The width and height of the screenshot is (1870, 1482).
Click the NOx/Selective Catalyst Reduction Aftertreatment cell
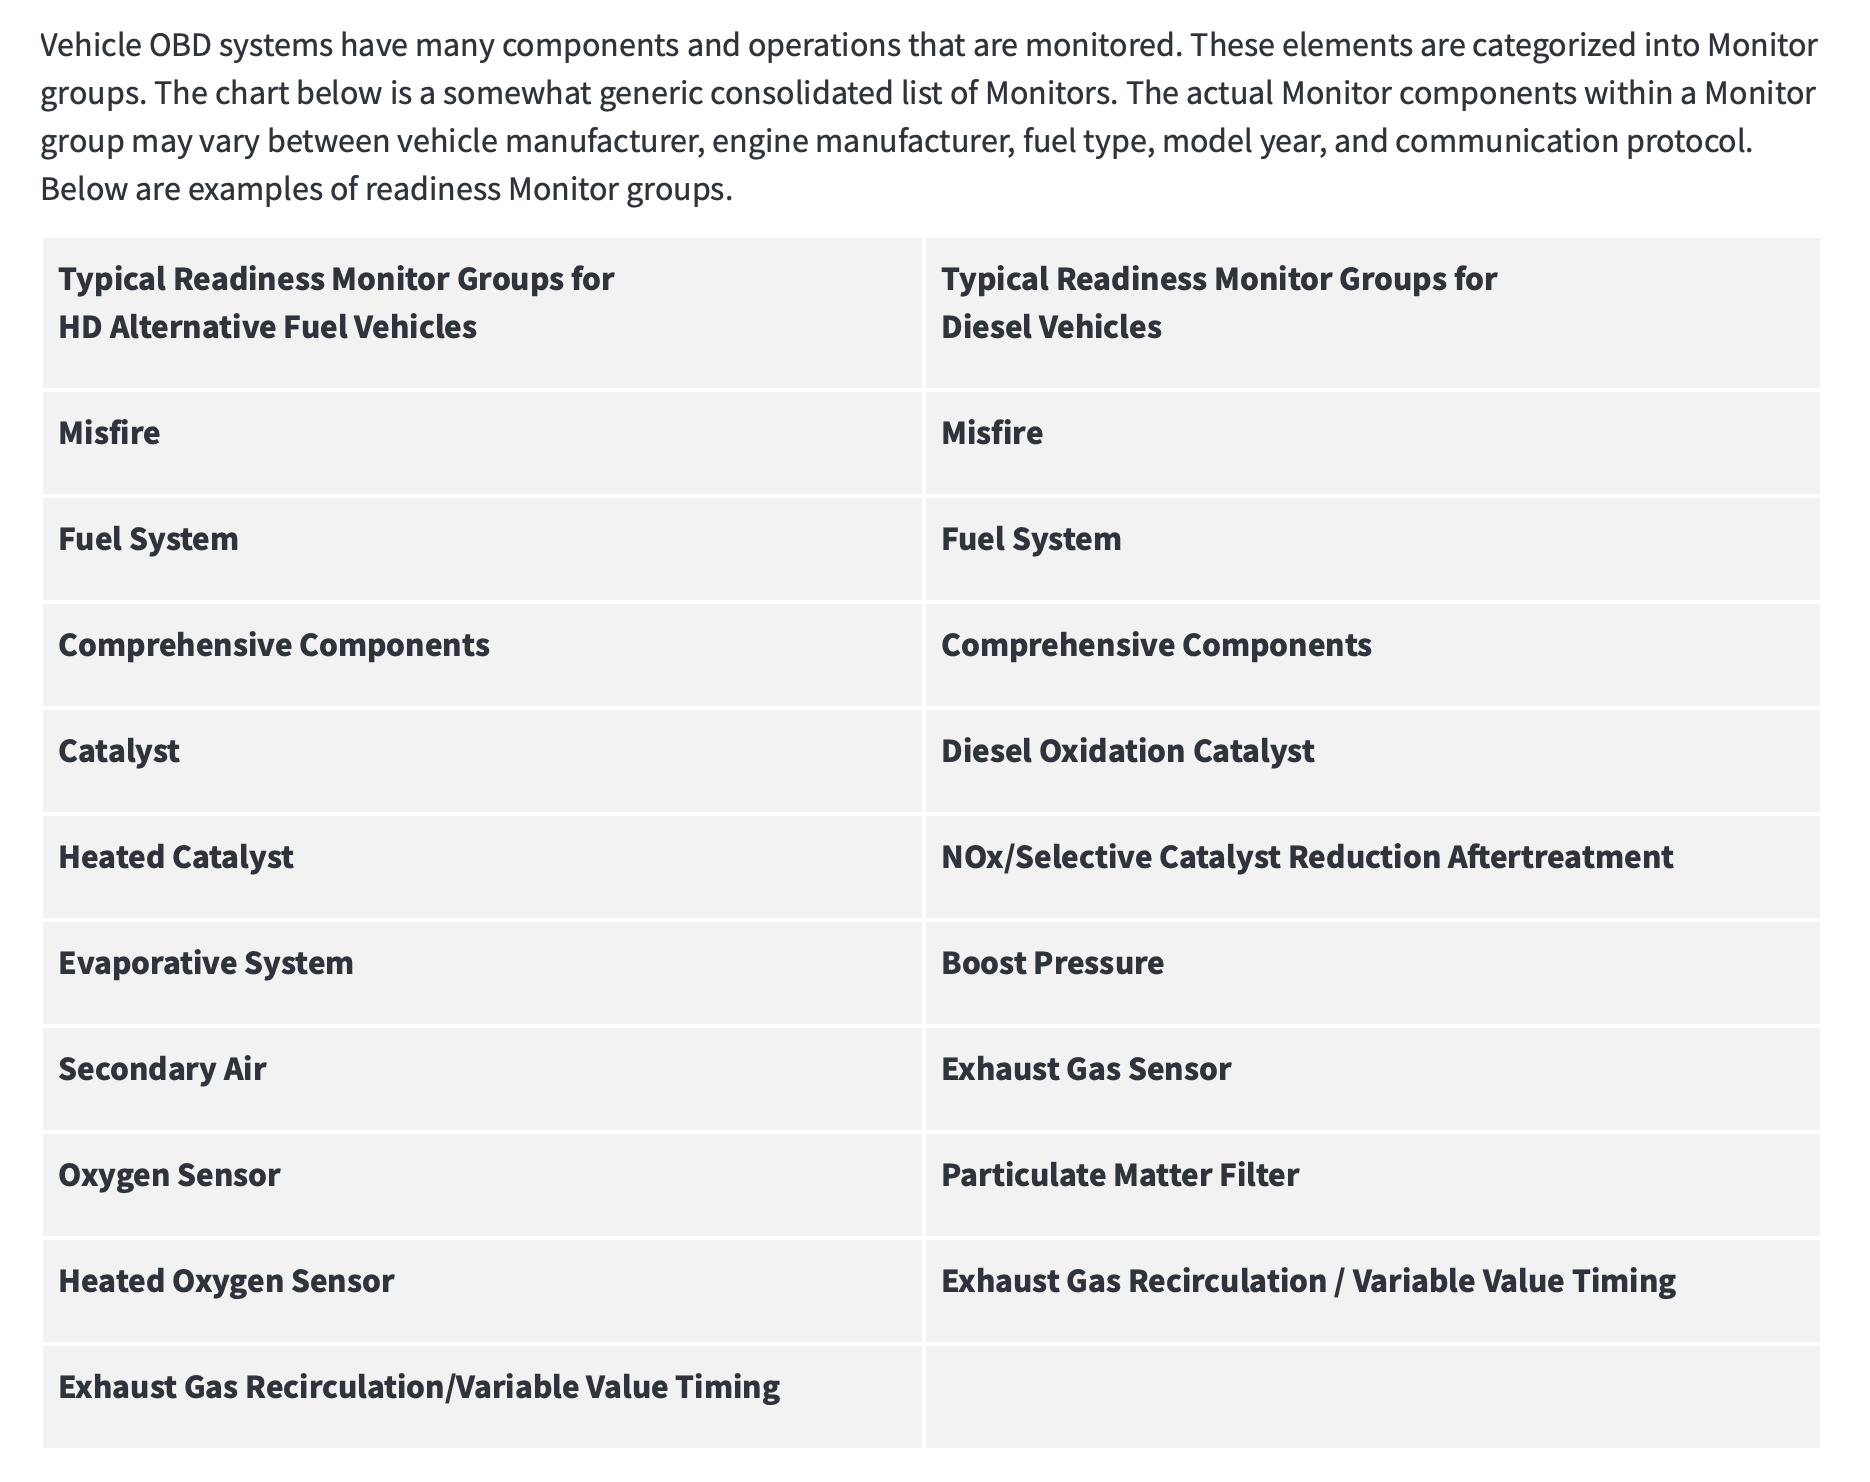coord(1306,857)
